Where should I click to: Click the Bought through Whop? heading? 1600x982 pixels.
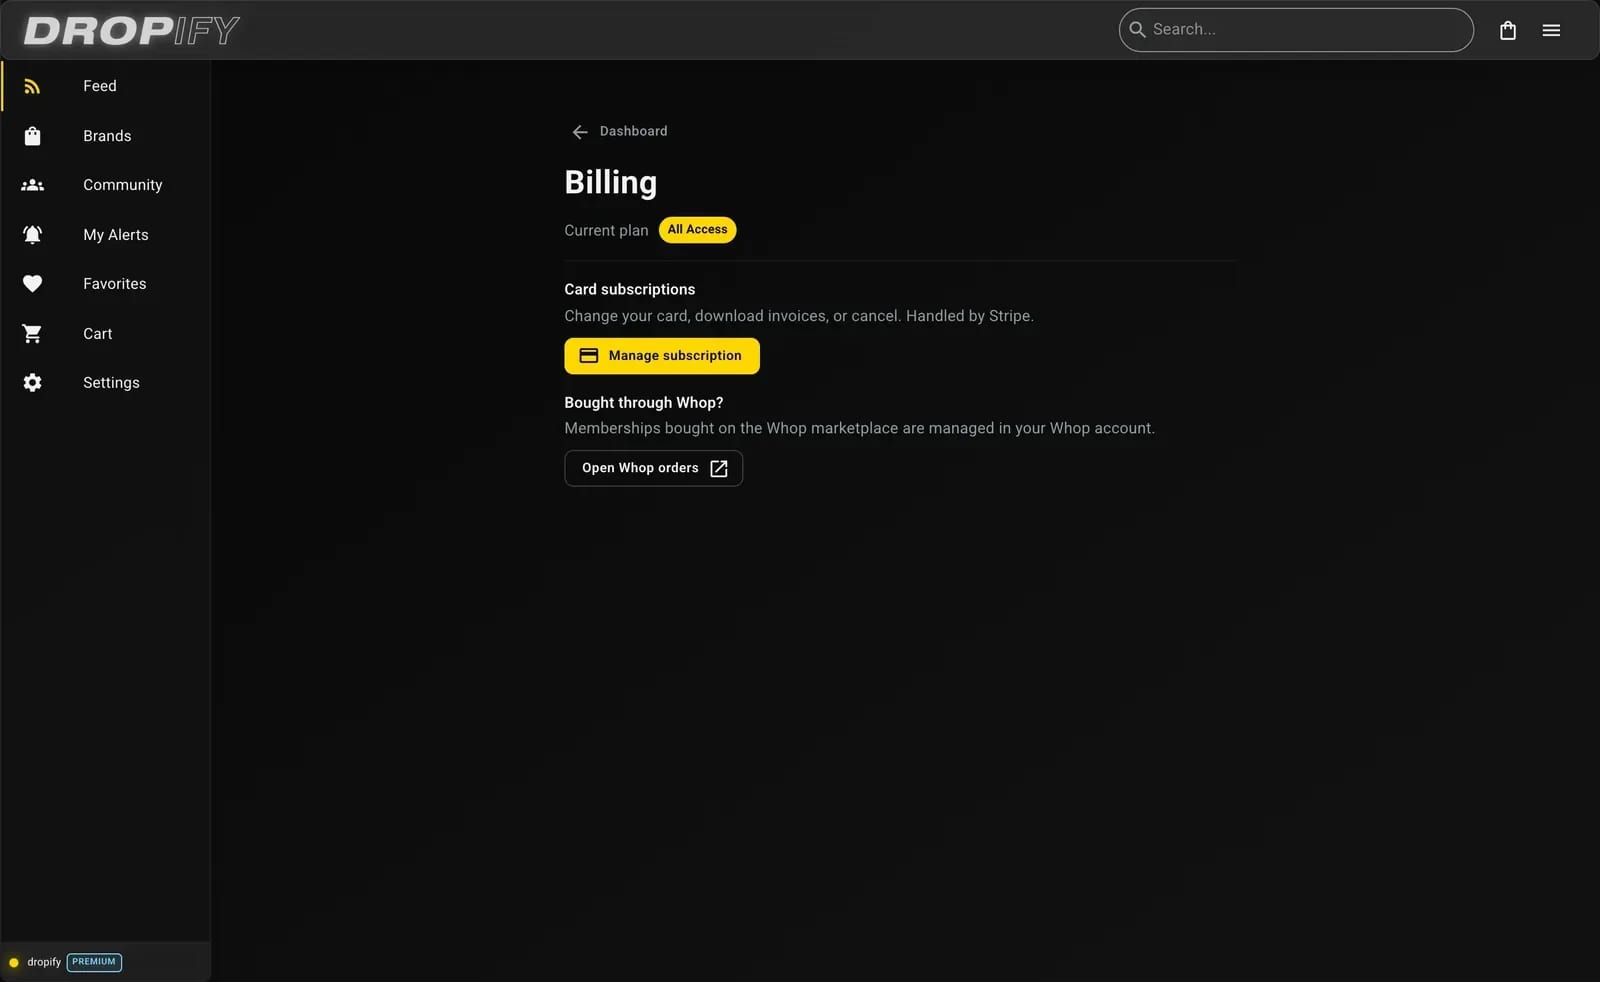[644, 403]
